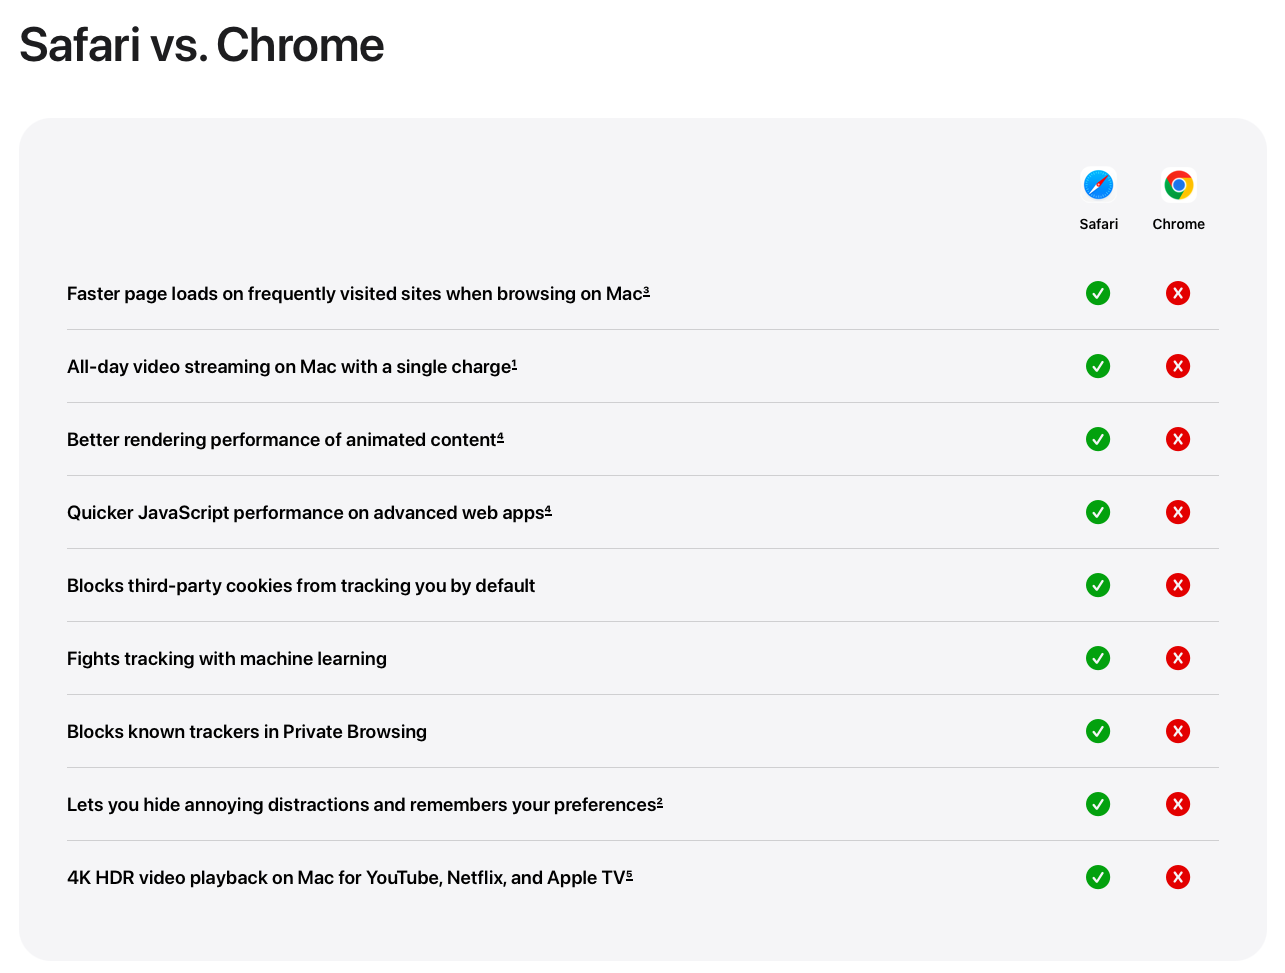The width and height of the screenshot is (1285, 973).
Task: Select '4K HDR video playback on Mac' text
Action: pos(200,878)
